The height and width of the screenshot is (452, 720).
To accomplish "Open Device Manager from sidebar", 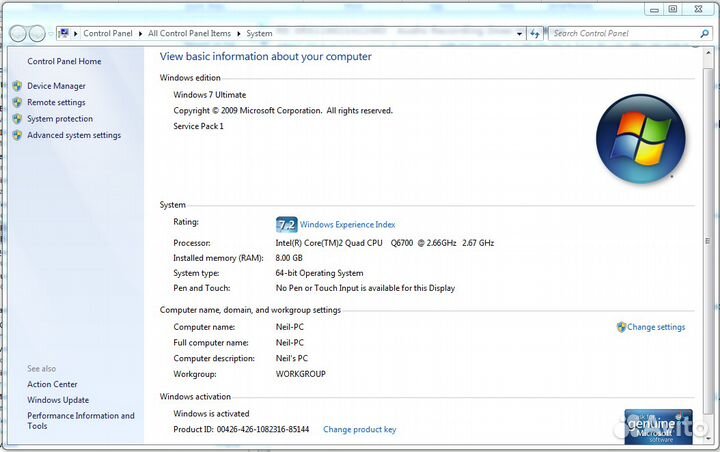I will pyautogui.click(x=56, y=86).
